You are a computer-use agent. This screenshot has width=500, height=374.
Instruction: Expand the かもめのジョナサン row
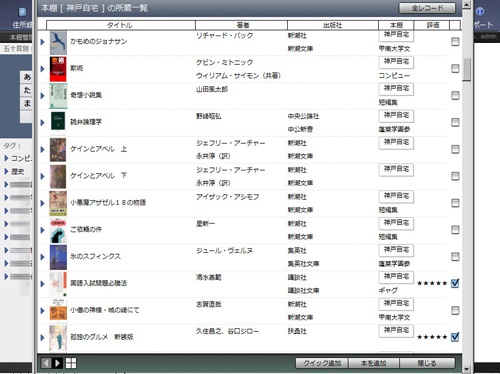click(43, 42)
